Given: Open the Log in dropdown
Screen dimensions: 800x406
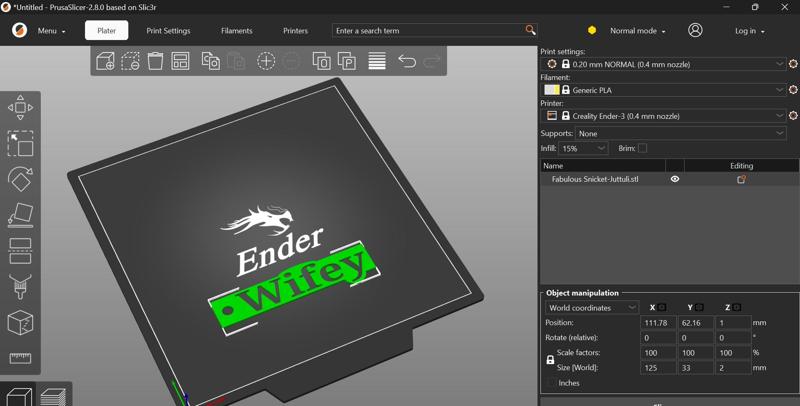Looking at the screenshot, I should point(749,31).
